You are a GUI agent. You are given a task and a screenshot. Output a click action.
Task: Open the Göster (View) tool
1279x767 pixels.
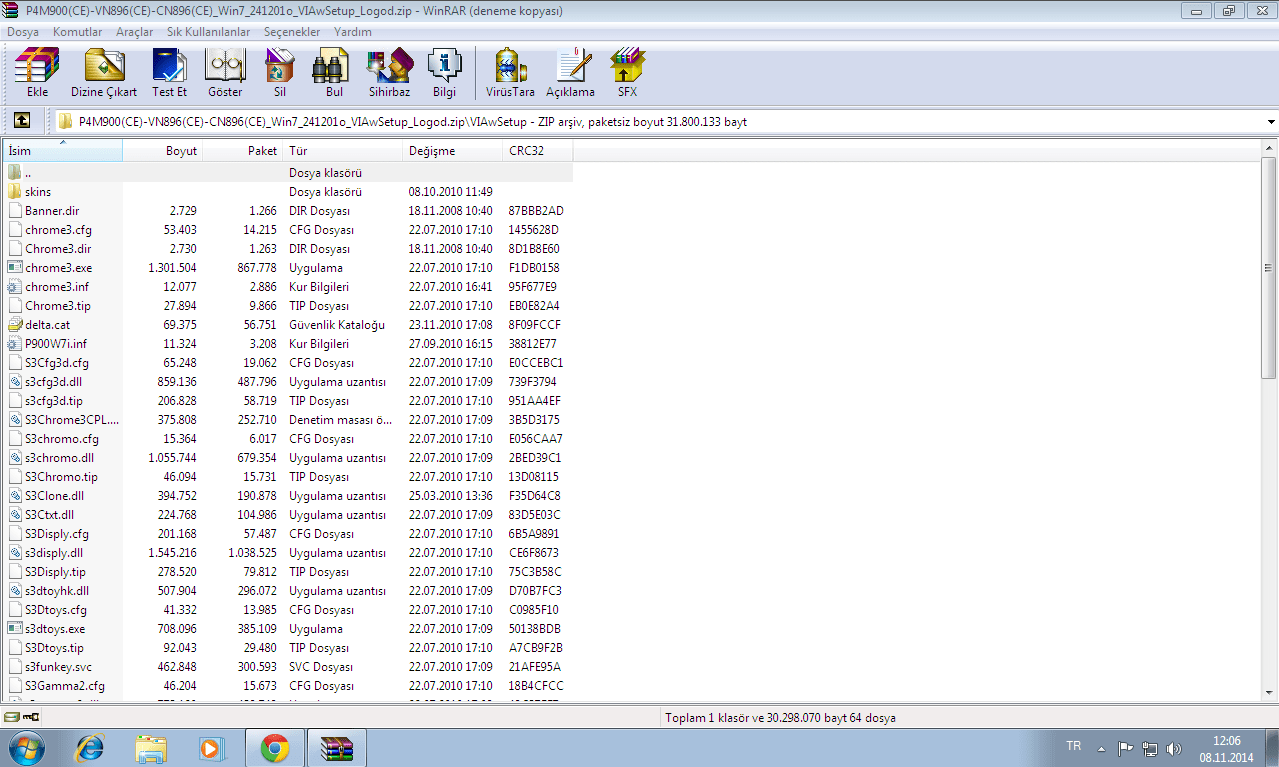(225, 72)
